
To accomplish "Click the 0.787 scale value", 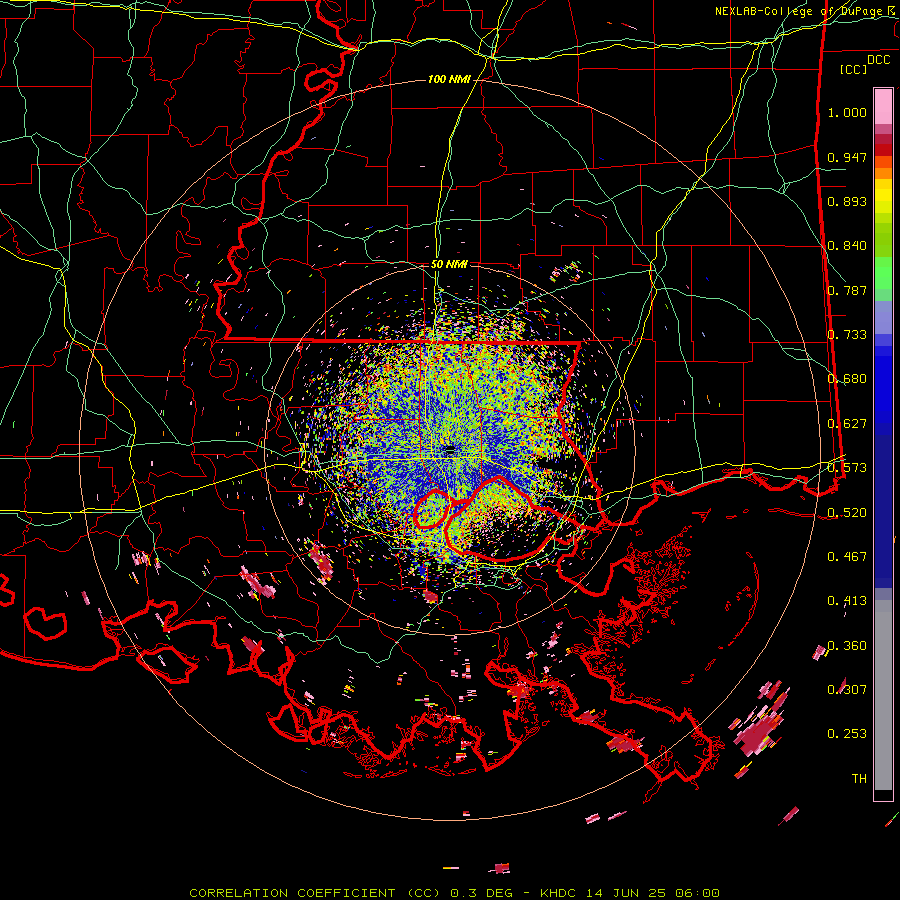I will 847,290.
